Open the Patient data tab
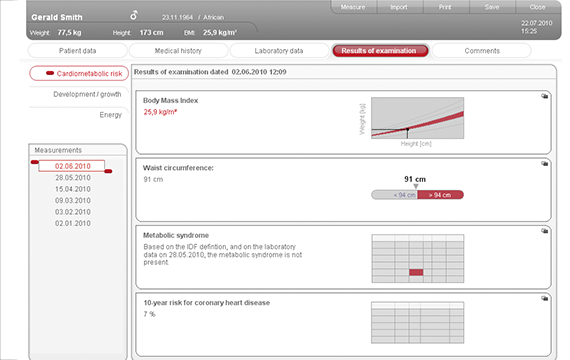 pyautogui.click(x=77, y=51)
